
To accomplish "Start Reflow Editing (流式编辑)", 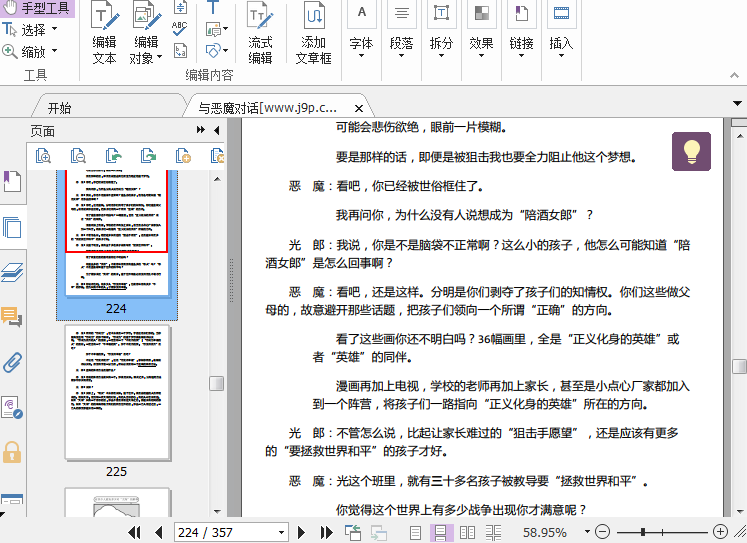I will click(261, 33).
